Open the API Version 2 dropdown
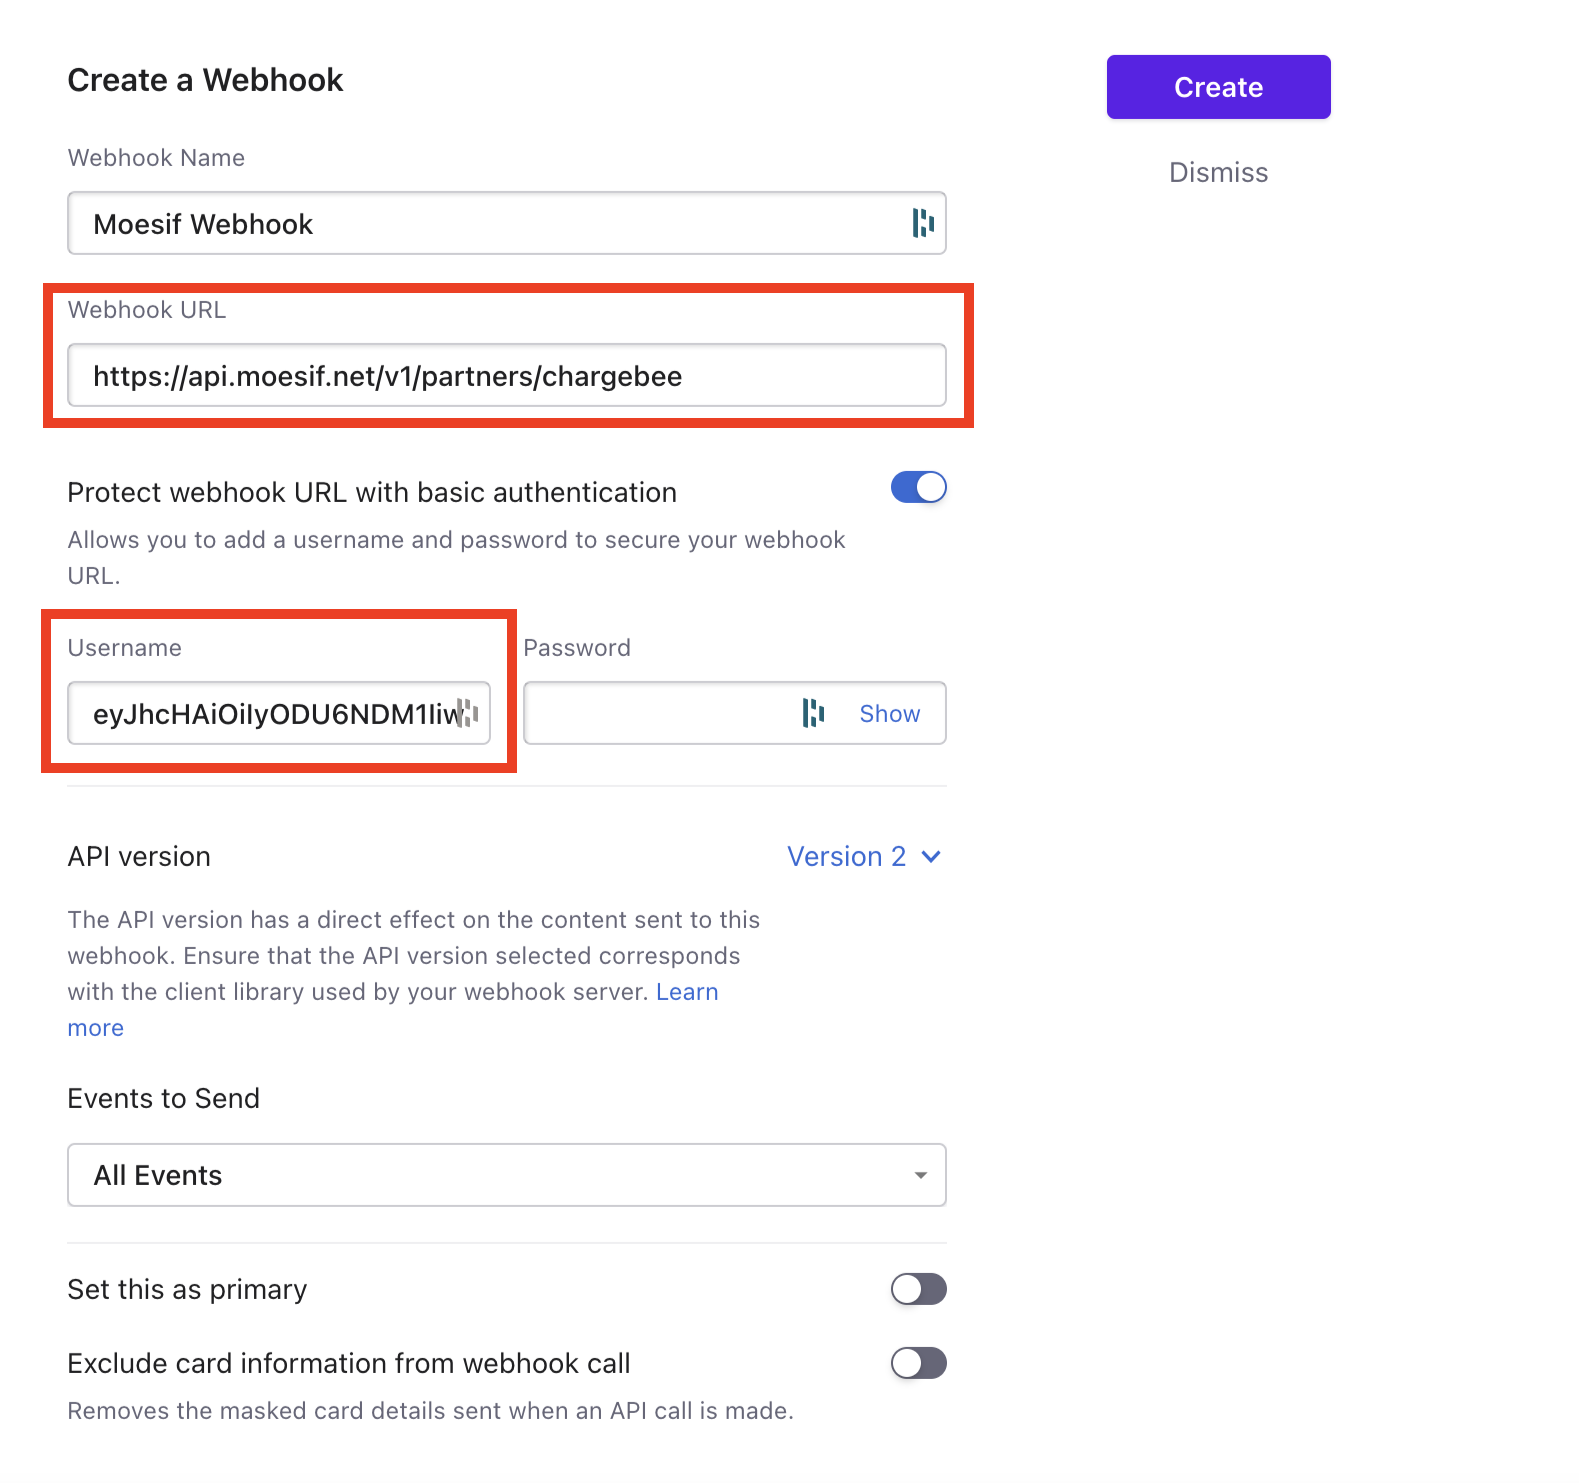The width and height of the screenshot is (1579, 1483). click(864, 857)
